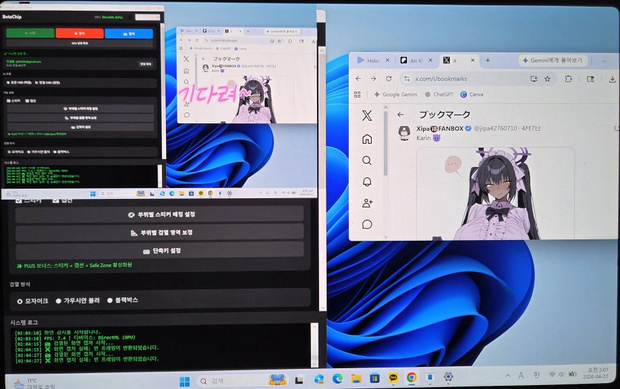
Task: Click the install/cast icon in larger window's address bar
Action: point(534,79)
